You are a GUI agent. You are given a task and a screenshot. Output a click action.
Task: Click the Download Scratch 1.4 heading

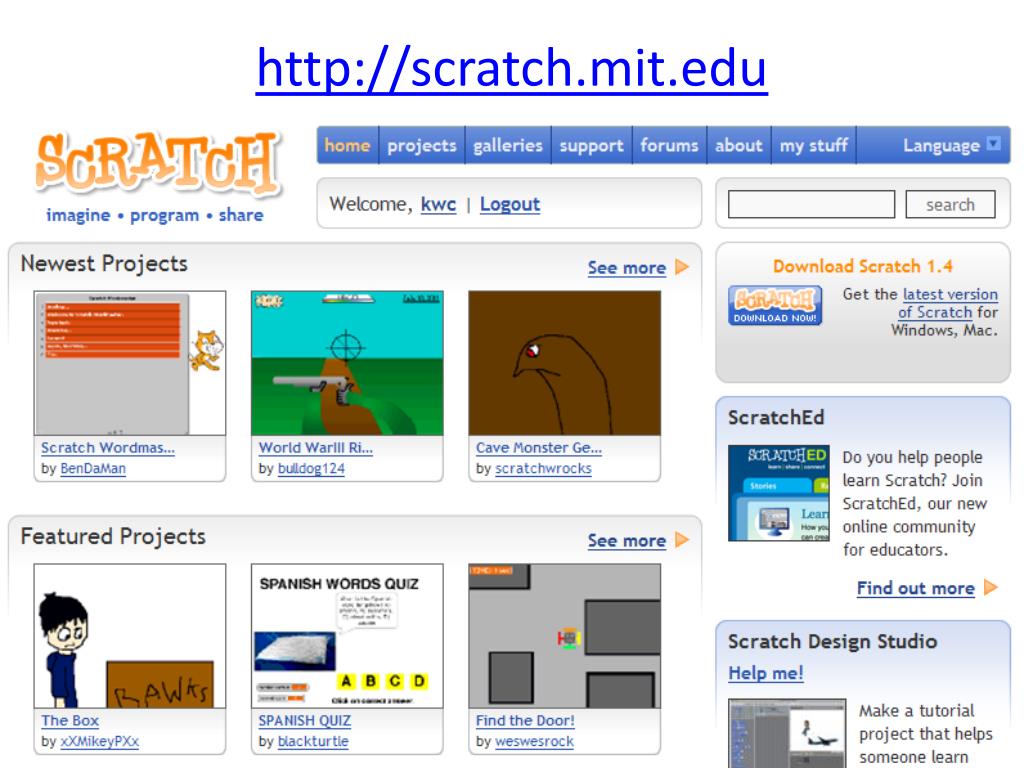coord(863,266)
